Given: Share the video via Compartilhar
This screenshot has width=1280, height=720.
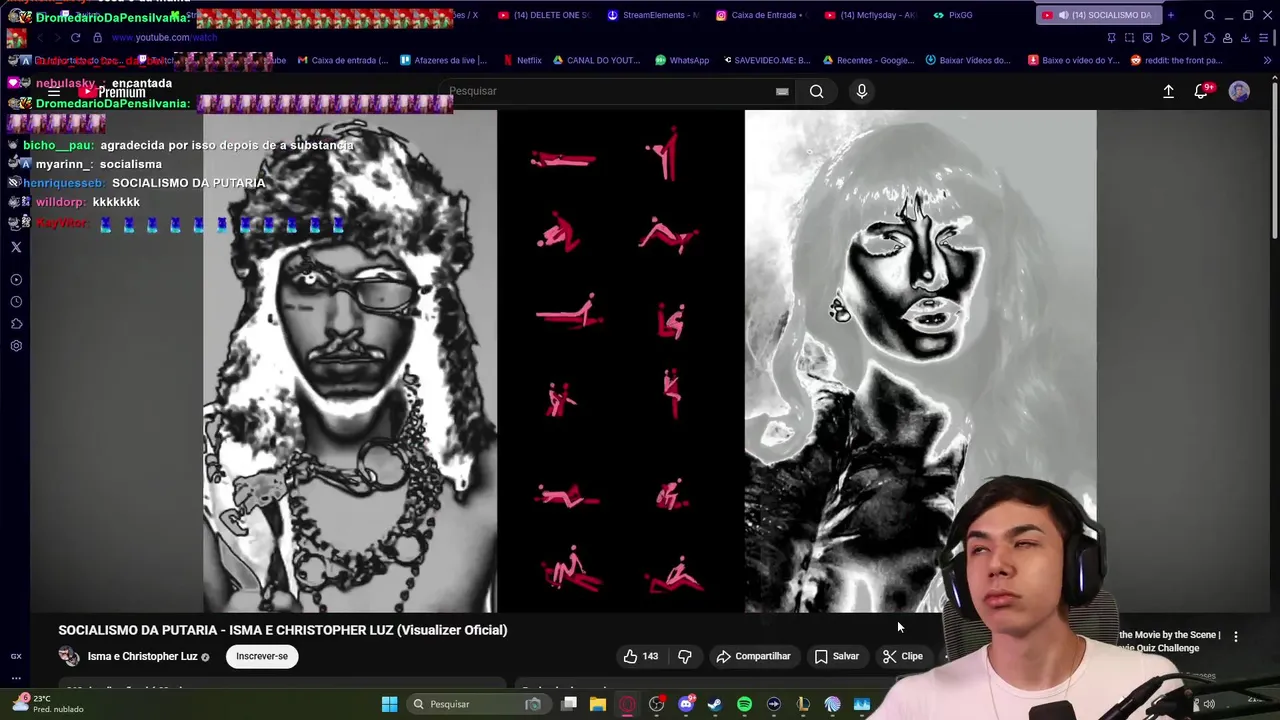Looking at the screenshot, I should pyautogui.click(x=753, y=656).
